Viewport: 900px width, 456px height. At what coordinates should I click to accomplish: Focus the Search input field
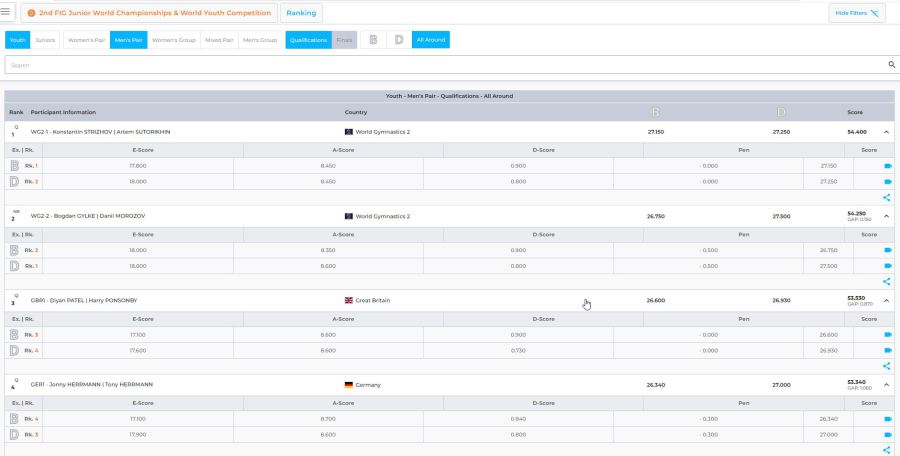pyautogui.click(x=445, y=65)
